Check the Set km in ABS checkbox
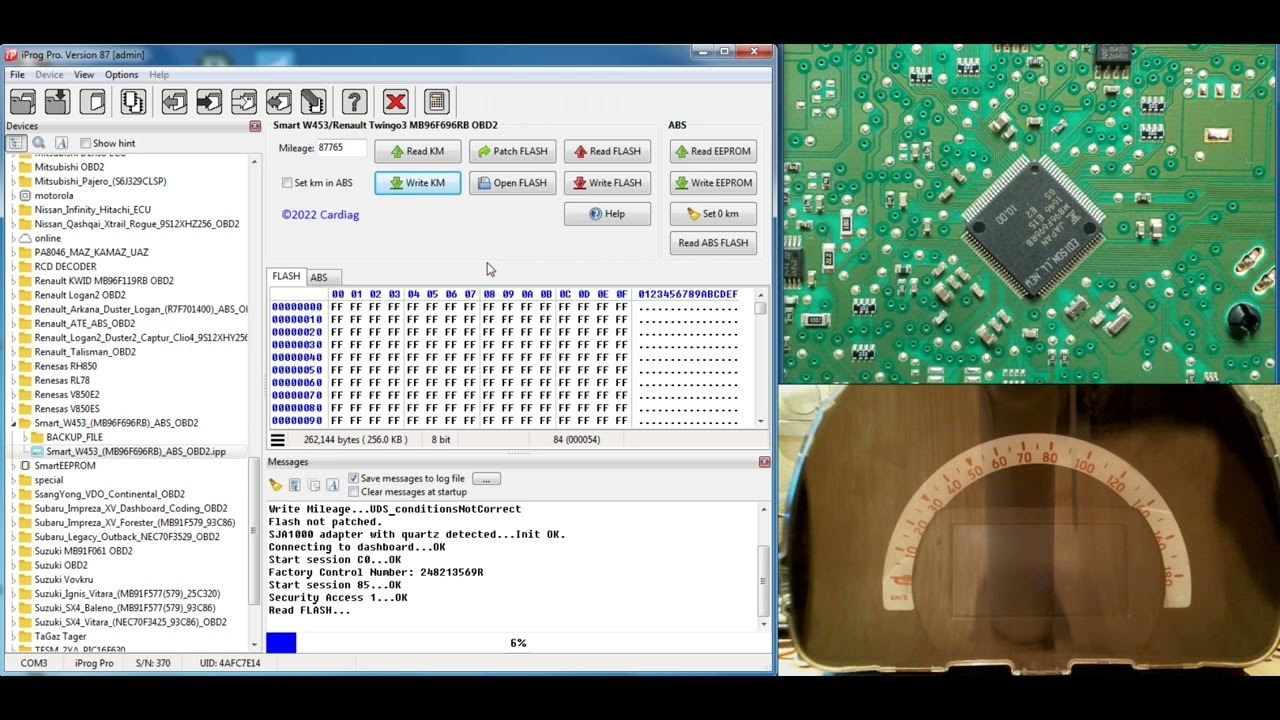Image resolution: width=1280 pixels, height=720 pixels. tap(288, 183)
